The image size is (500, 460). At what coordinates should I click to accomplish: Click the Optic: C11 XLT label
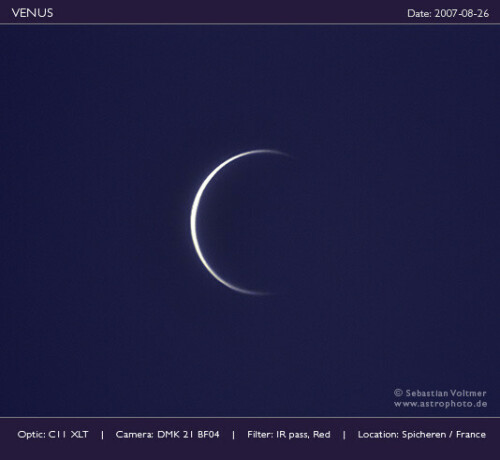(53, 434)
